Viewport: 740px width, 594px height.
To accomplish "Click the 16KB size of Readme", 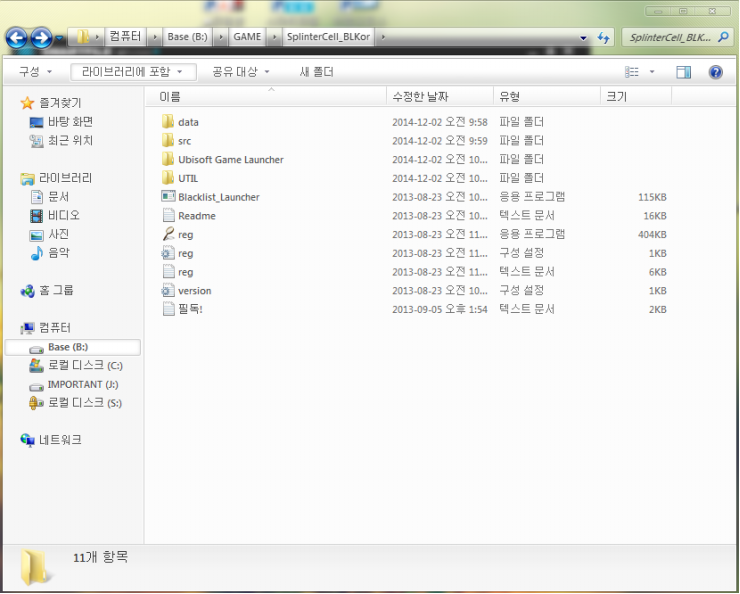I will [x=655, y=216].
